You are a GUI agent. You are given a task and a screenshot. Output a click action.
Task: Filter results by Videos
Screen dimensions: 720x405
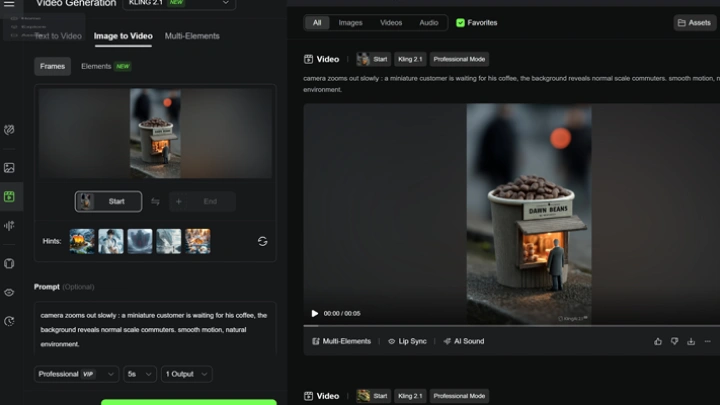click(391, 22)
